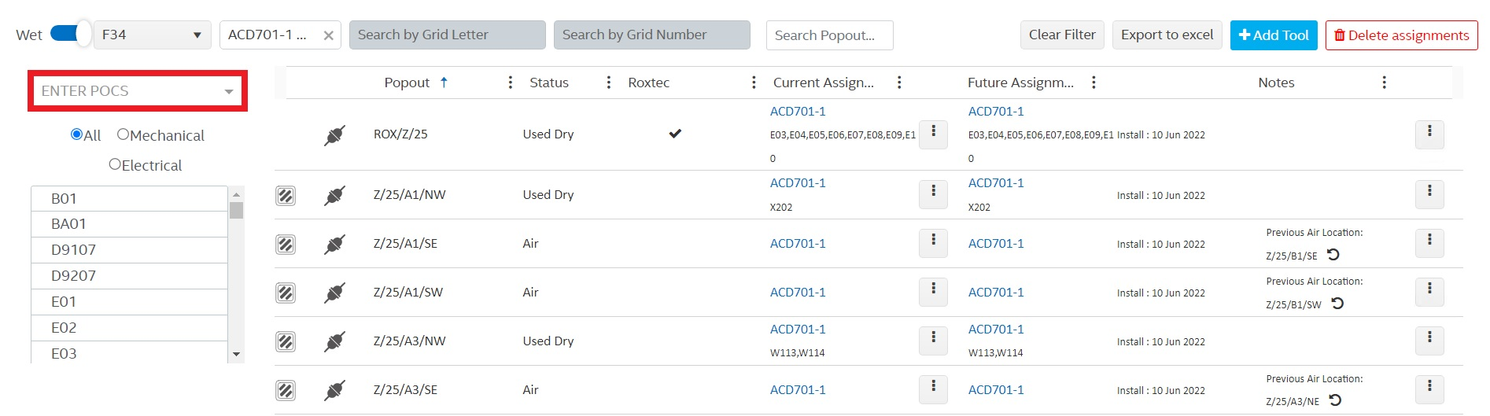Toggle the Wet switch
This screenshot has height=416, width=1490.
click(70, 34)
